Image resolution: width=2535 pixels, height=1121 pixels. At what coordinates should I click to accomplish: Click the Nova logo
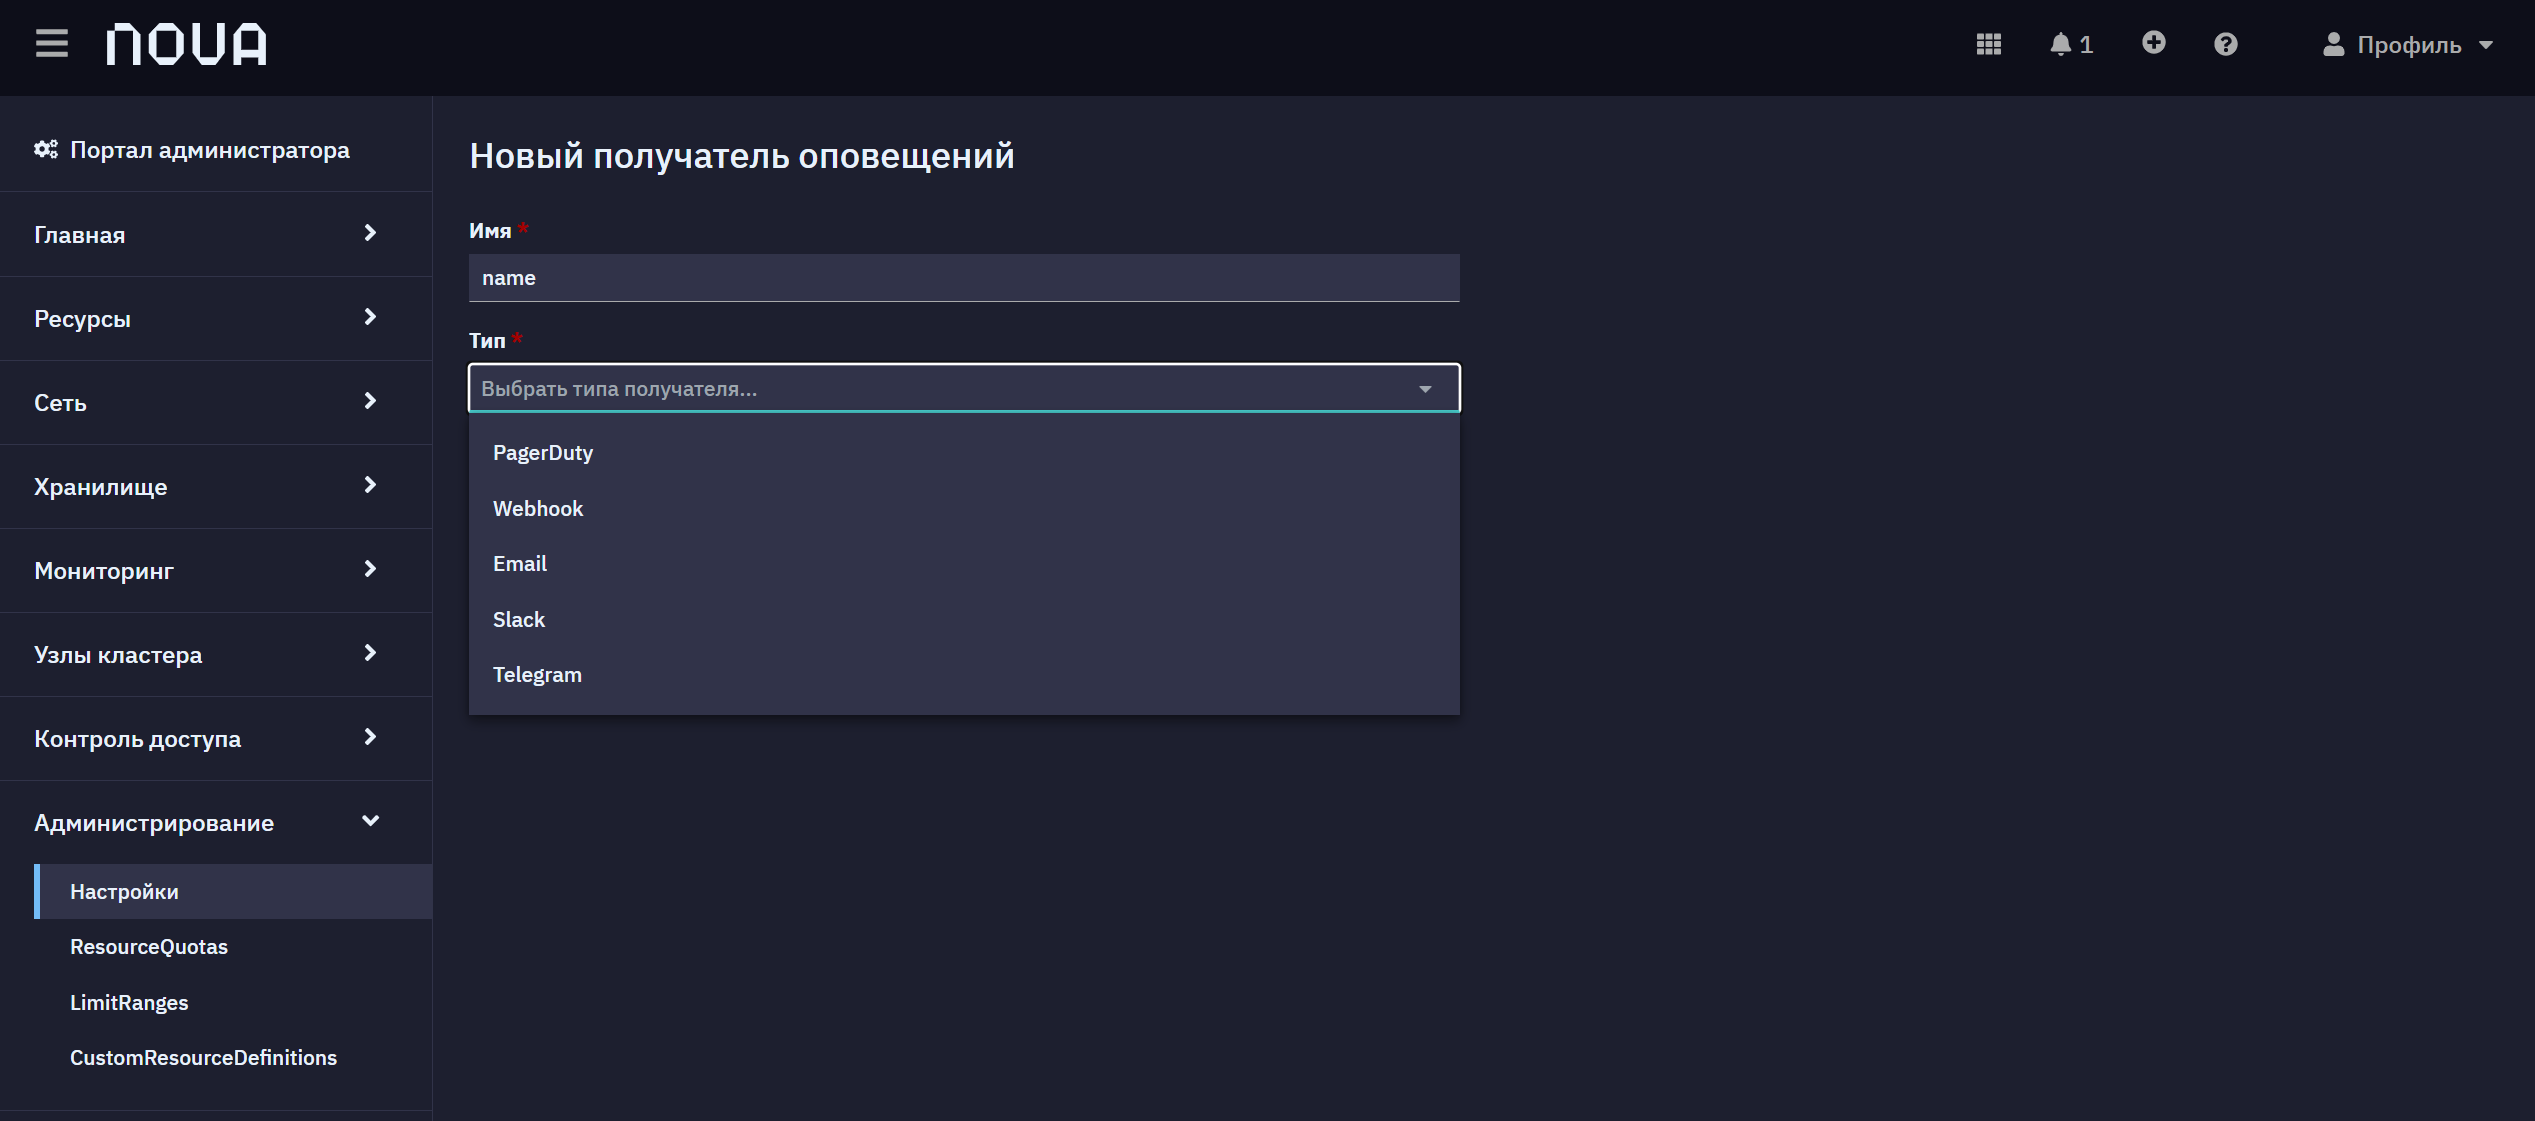pyautogui.click(x=187, y=44)
